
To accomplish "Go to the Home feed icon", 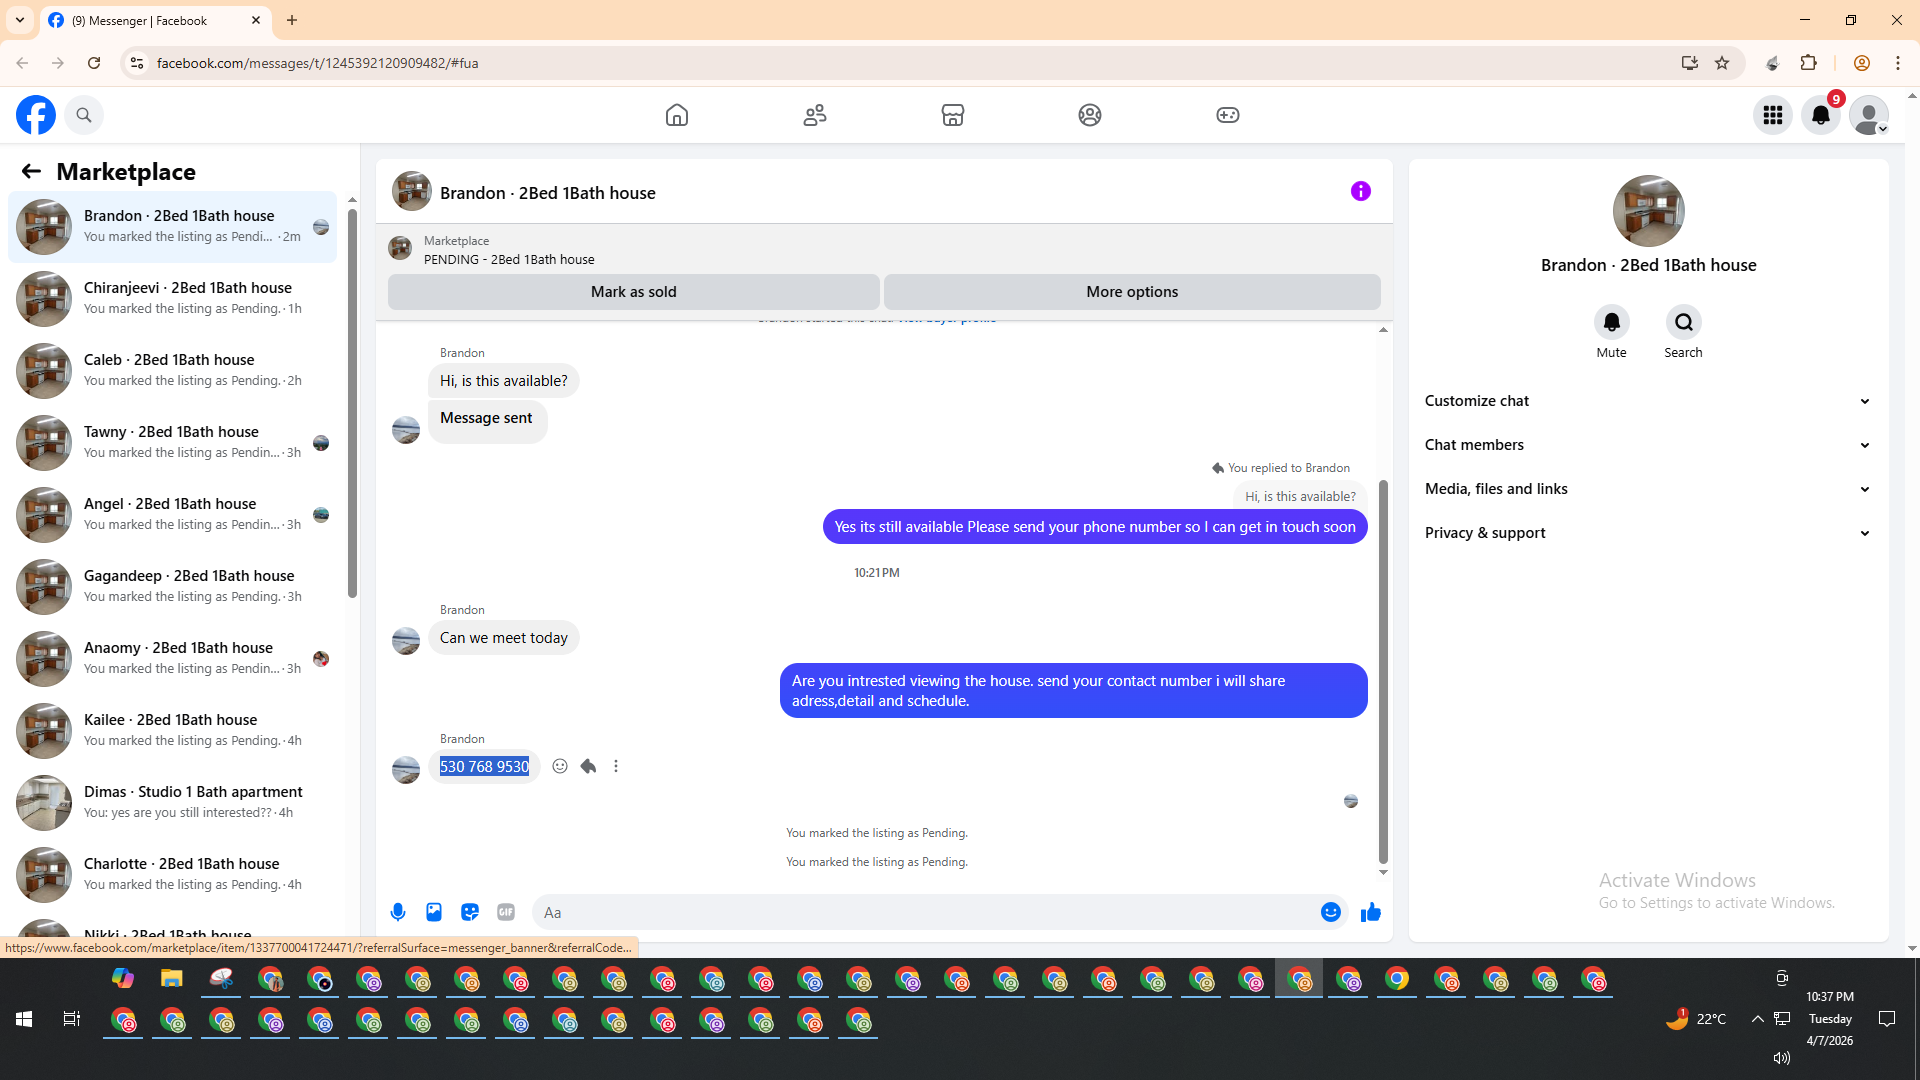I will tap(677, 115).
